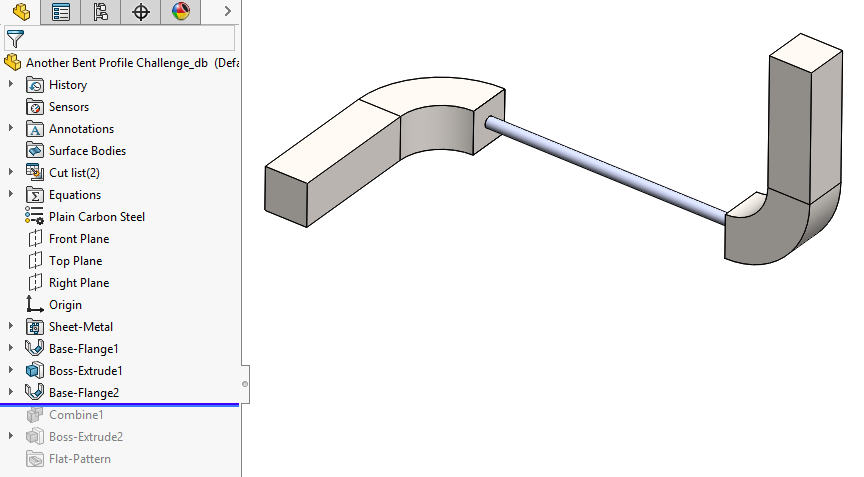Click the Flat-Pattern icon
The image size is (864, 477).
point(35,459)
